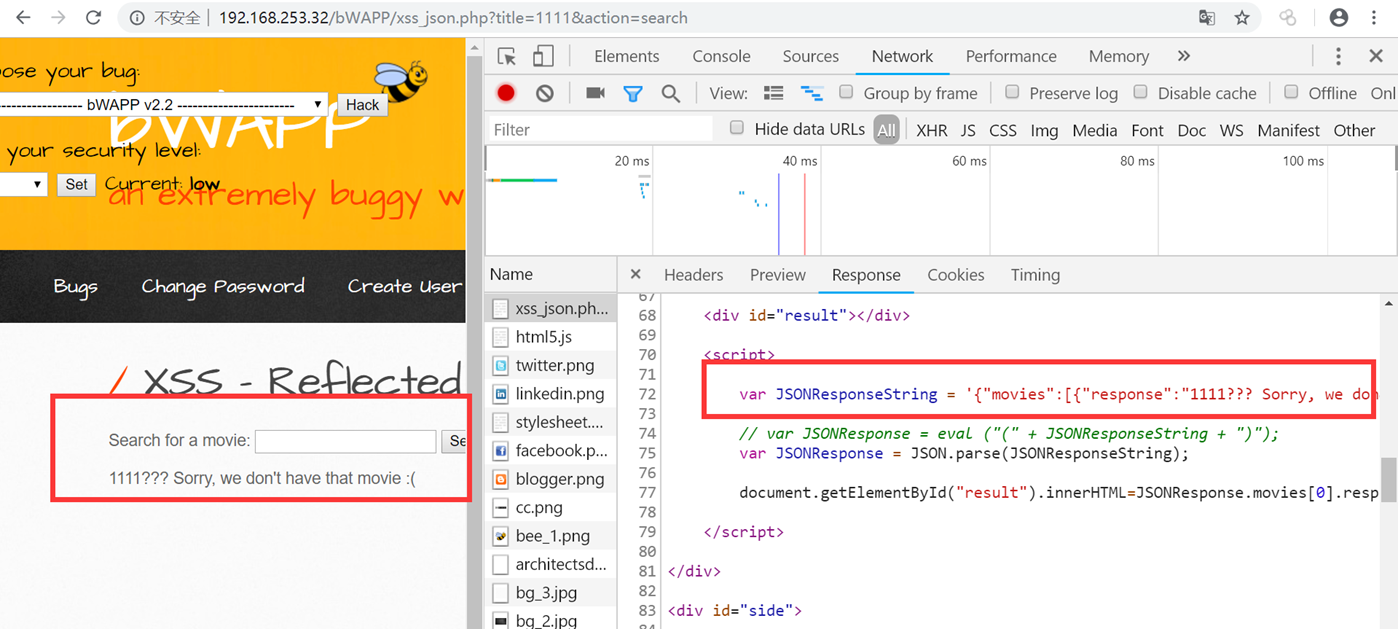Enable Disable cache checkbox
Screen dimensions: 1398x629
(x=1140, y=92)
